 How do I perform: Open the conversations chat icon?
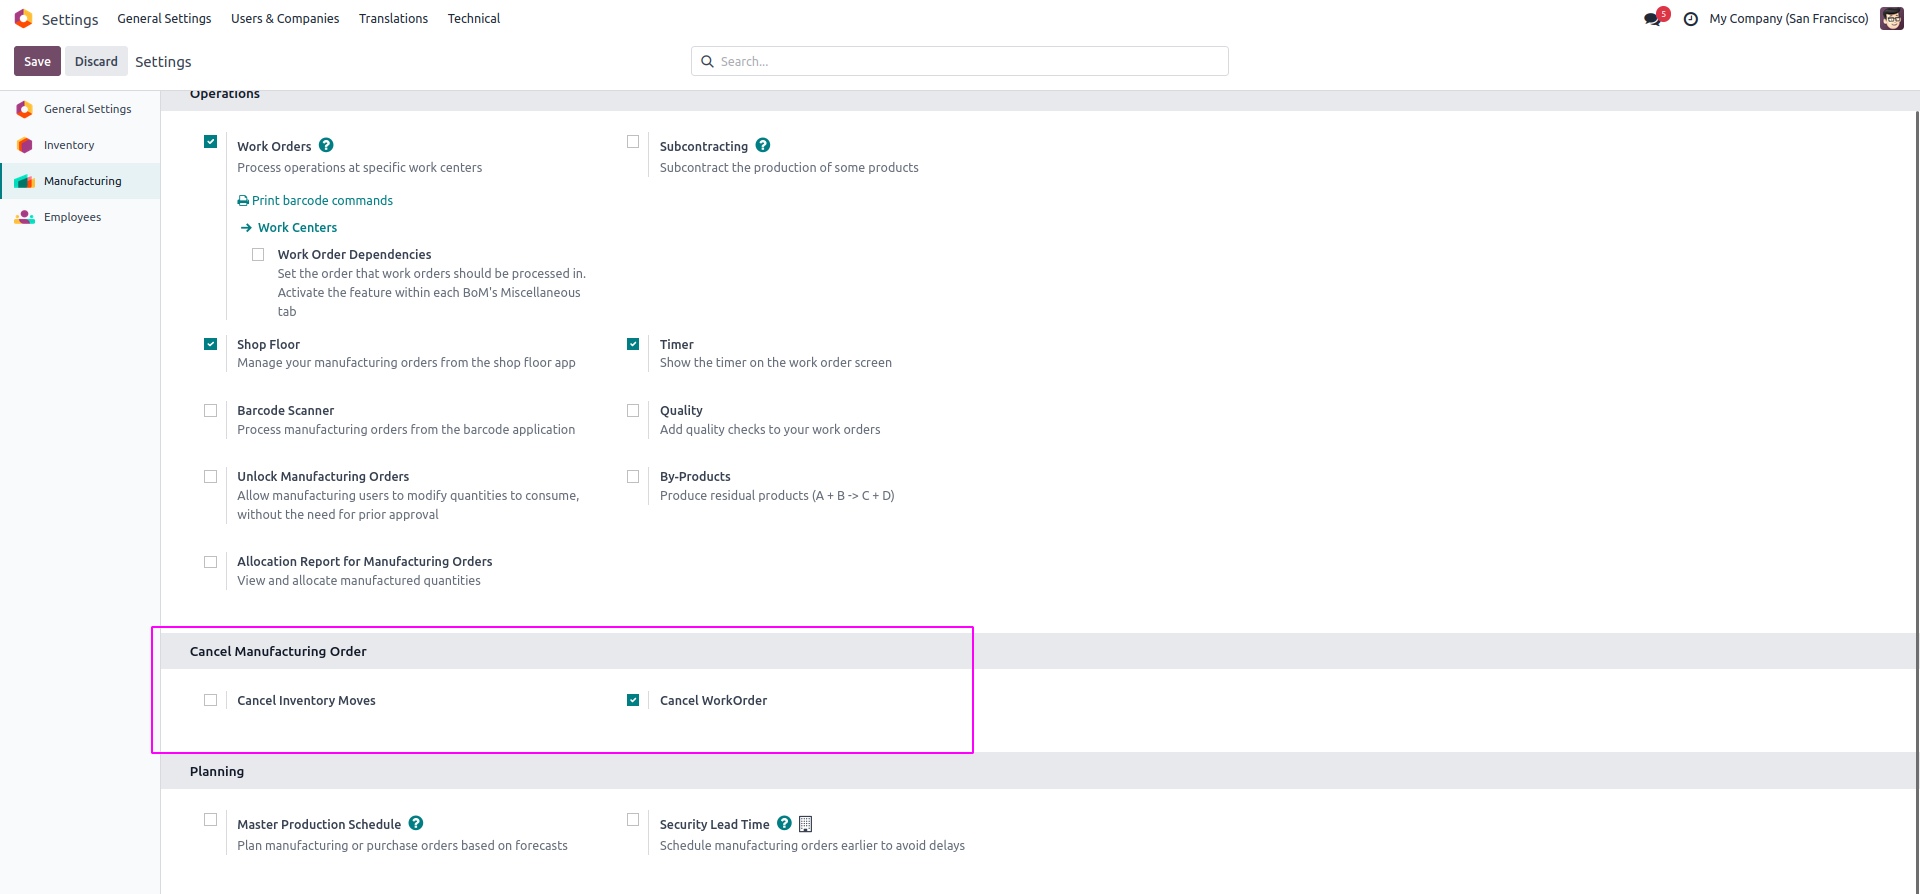tap(1652, 19)
